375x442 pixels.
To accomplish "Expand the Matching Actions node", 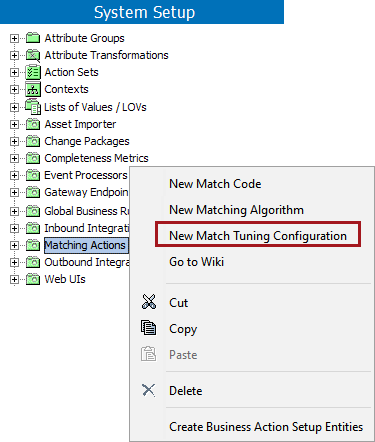I will pos(14,245).
